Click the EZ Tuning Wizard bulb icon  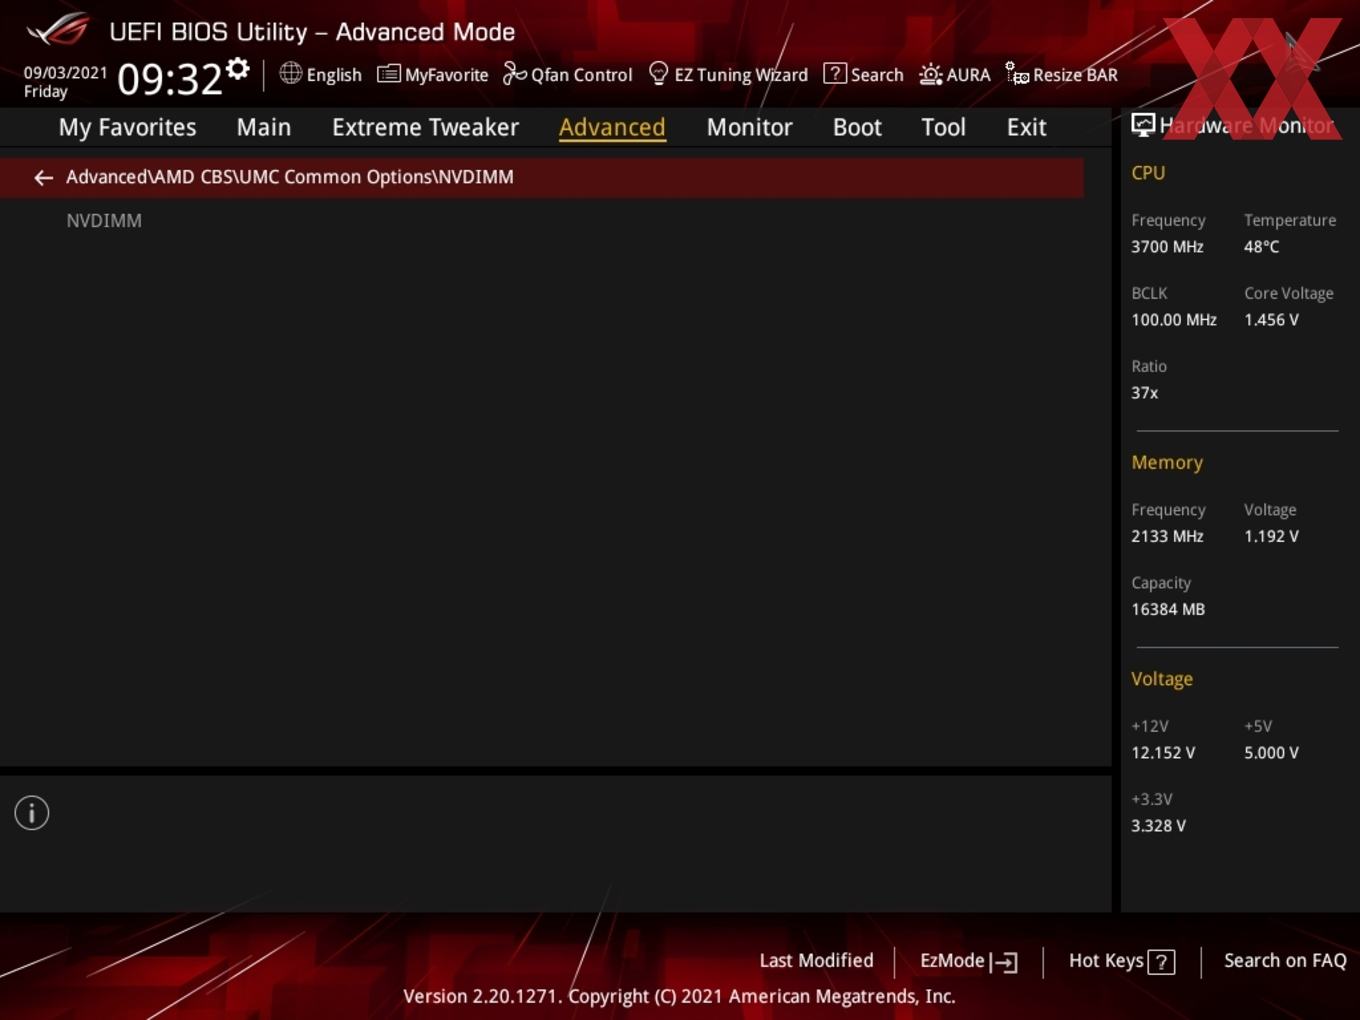pyautogui.click(x=658, y=74)
